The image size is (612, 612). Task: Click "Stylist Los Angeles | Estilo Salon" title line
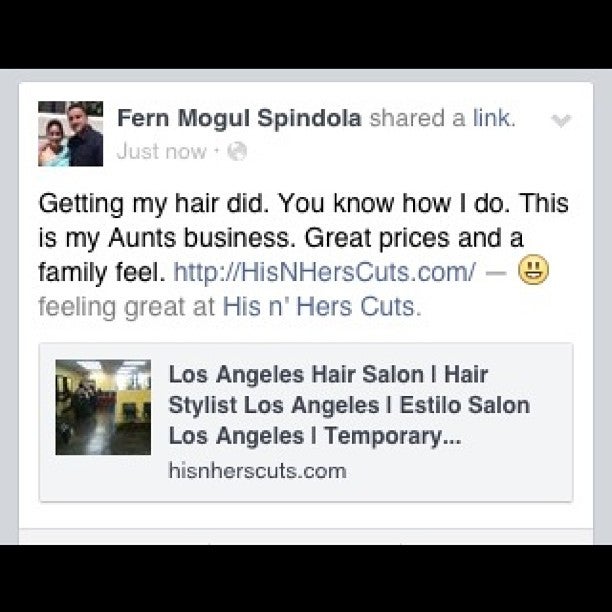349,405
